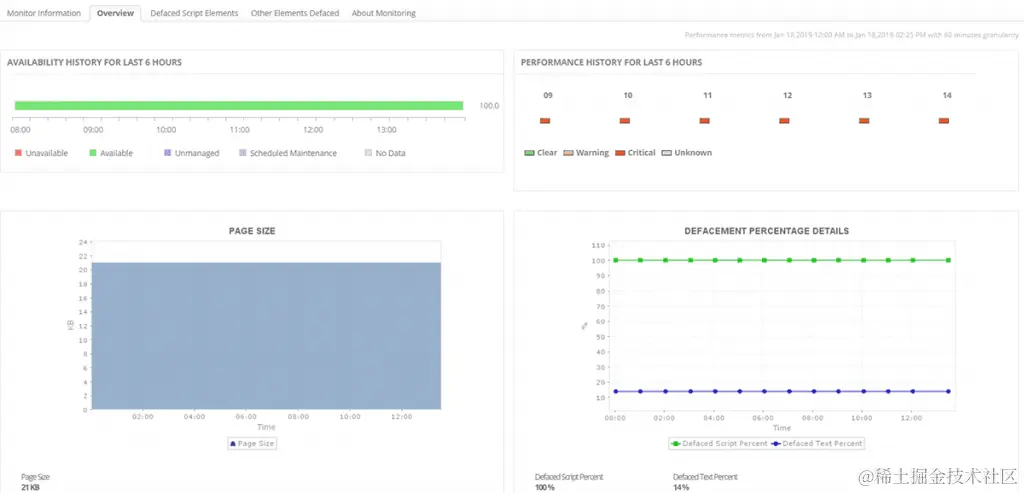The height and width of the screenshot is (493, 1024).
Task: Click the blue data point at 00:00
Action: pyautogui.click(x=615, y=391)
